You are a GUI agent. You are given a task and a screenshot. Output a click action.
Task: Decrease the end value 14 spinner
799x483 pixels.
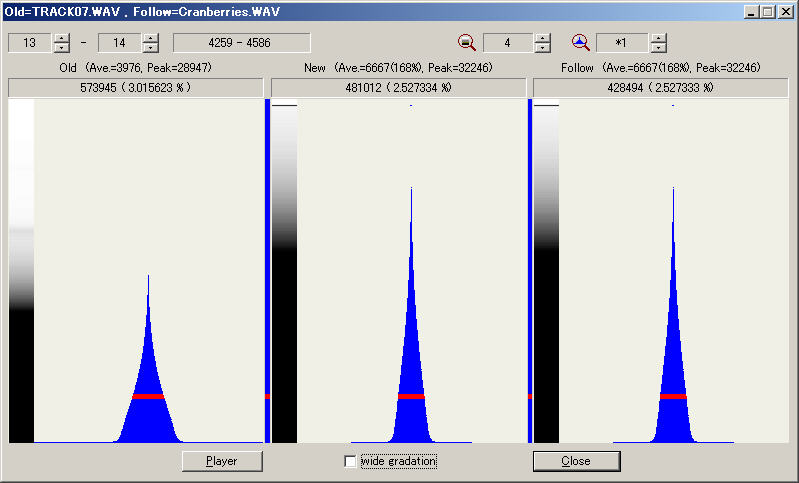pos(150,48)
